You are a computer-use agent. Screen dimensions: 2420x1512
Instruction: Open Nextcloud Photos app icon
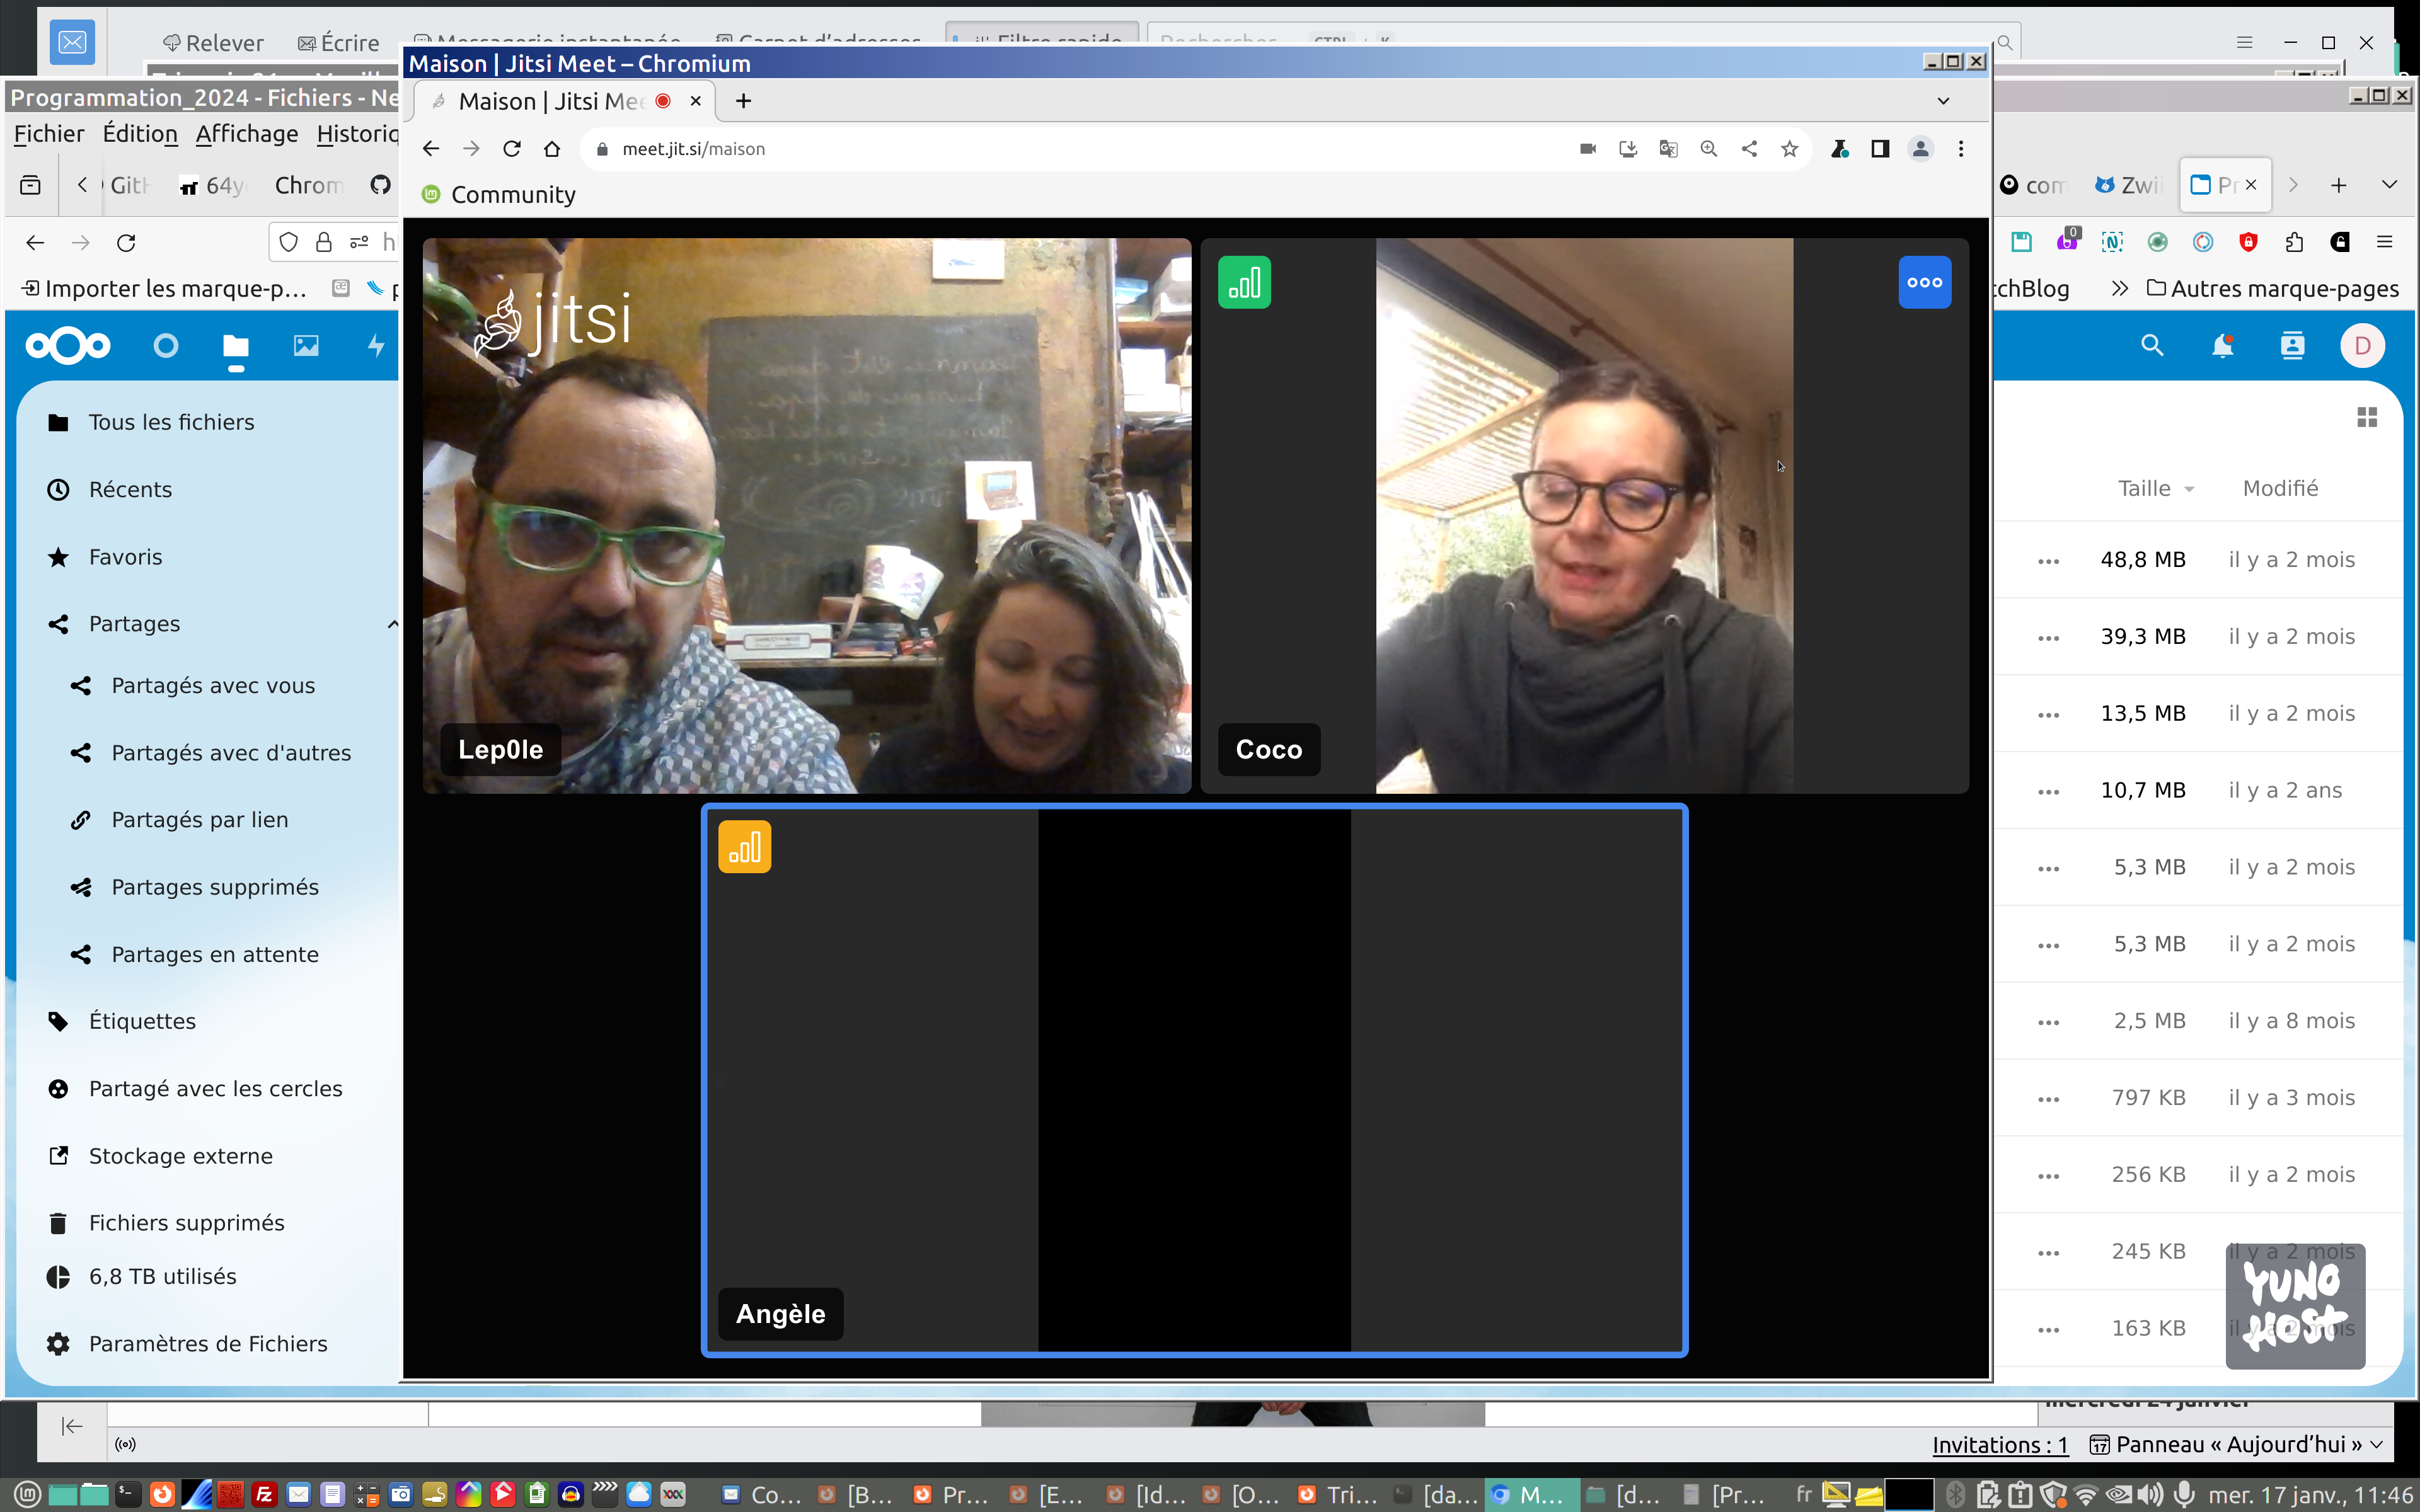click(x=306, y=346)
